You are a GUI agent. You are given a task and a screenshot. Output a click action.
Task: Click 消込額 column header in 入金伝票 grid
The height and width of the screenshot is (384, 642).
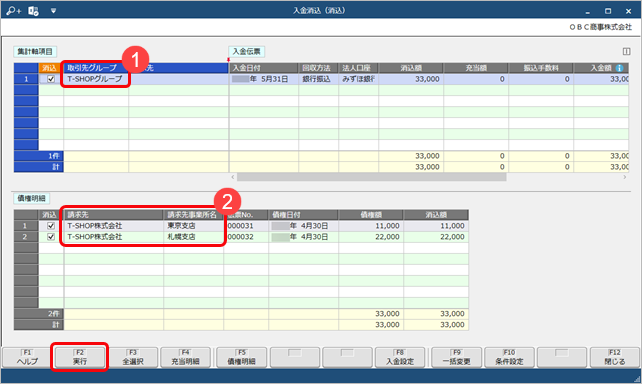(x=411, y=68)
